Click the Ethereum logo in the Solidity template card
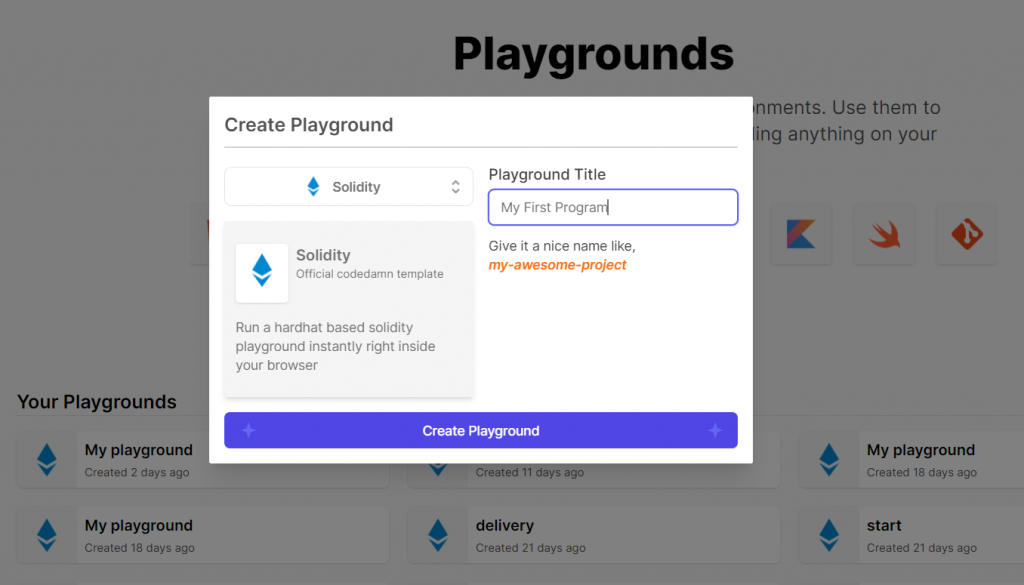 (261, 272)
